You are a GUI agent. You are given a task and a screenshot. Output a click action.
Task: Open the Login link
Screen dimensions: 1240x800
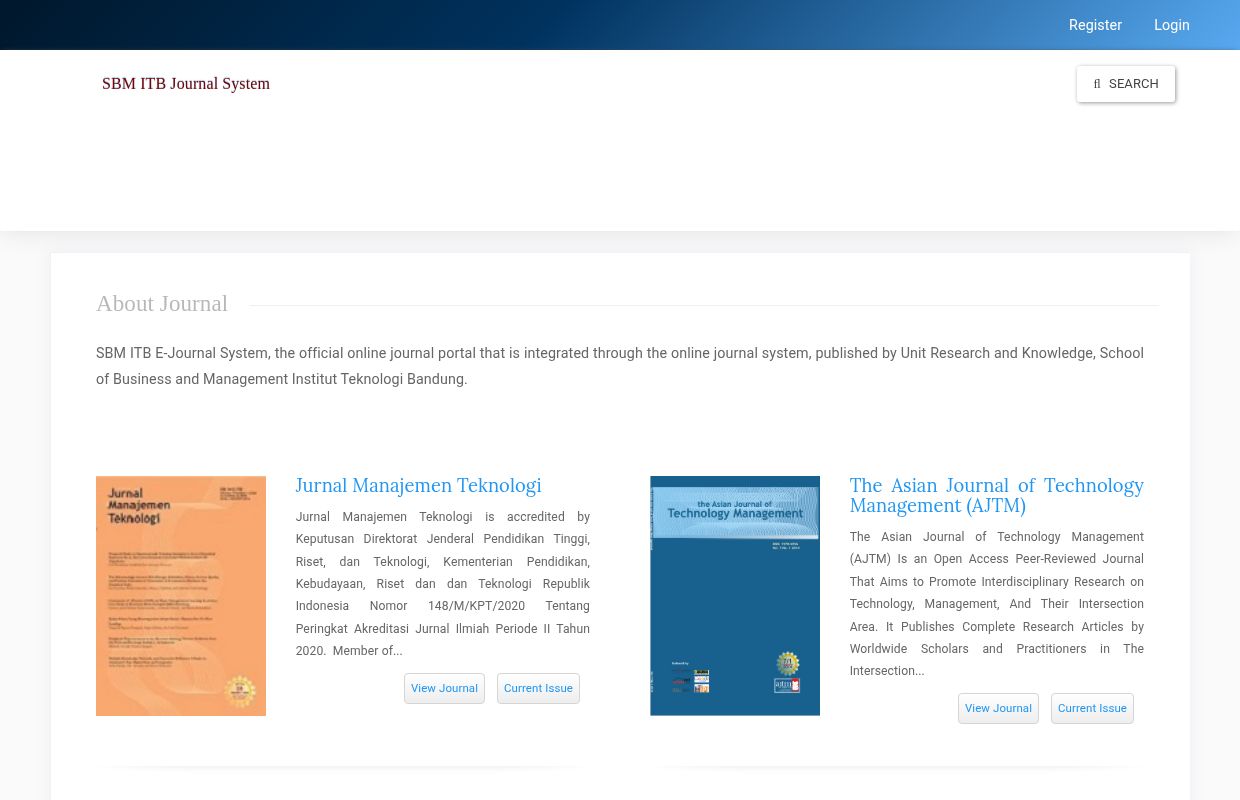1171,25
